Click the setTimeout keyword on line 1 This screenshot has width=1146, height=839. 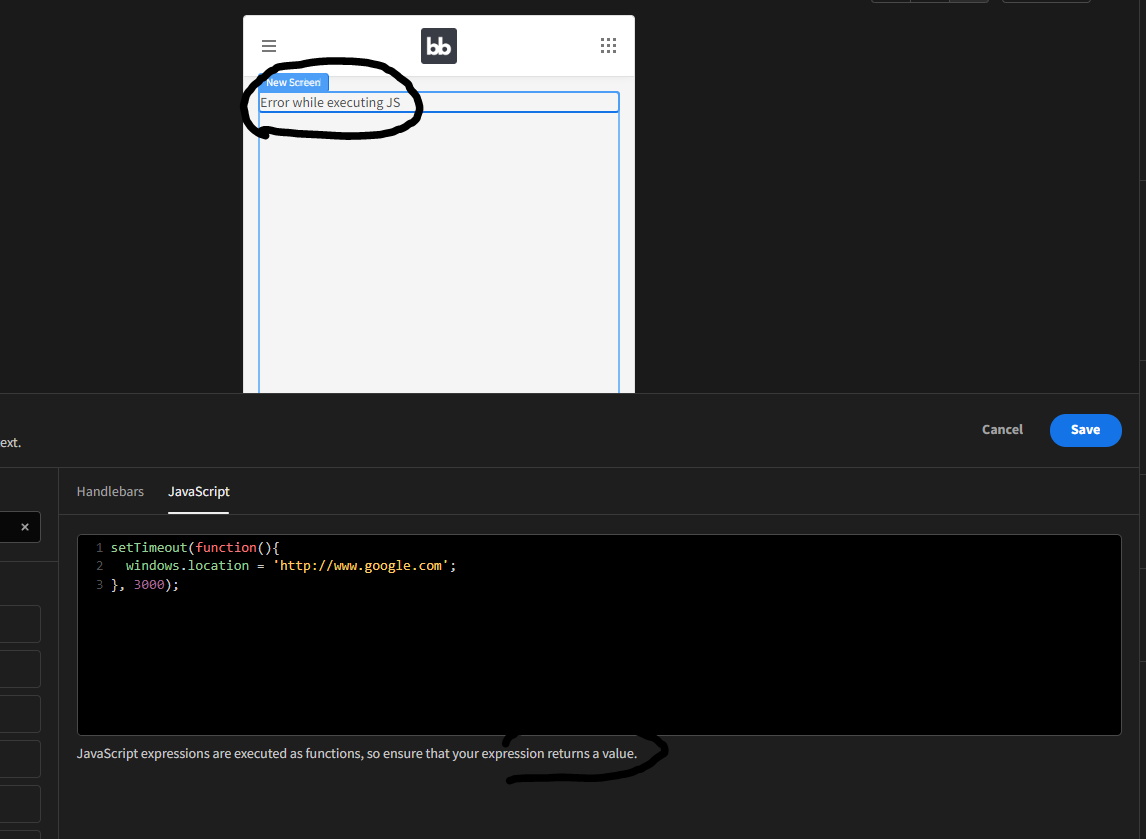(147, 547)
